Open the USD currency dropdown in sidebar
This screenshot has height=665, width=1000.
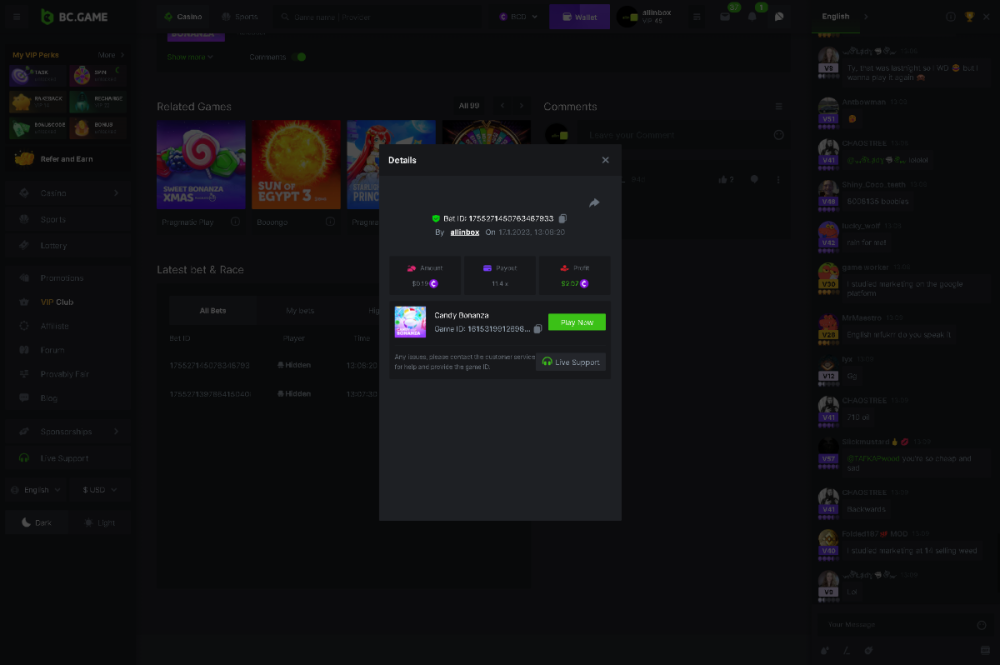100,490
